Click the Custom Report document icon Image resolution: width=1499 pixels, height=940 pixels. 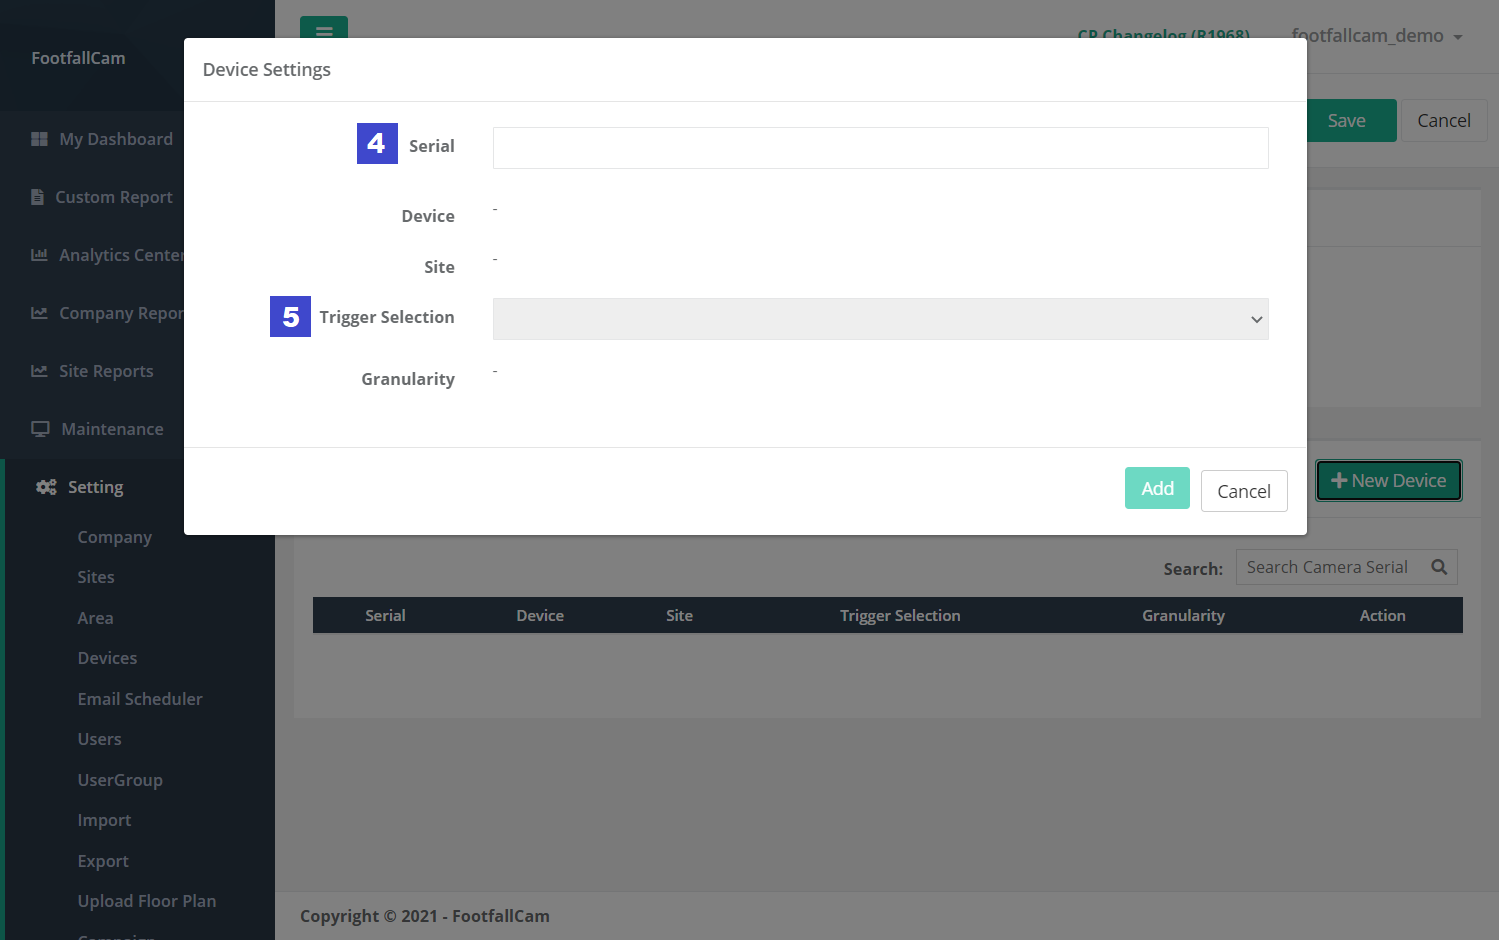click(x=37, y=197)
